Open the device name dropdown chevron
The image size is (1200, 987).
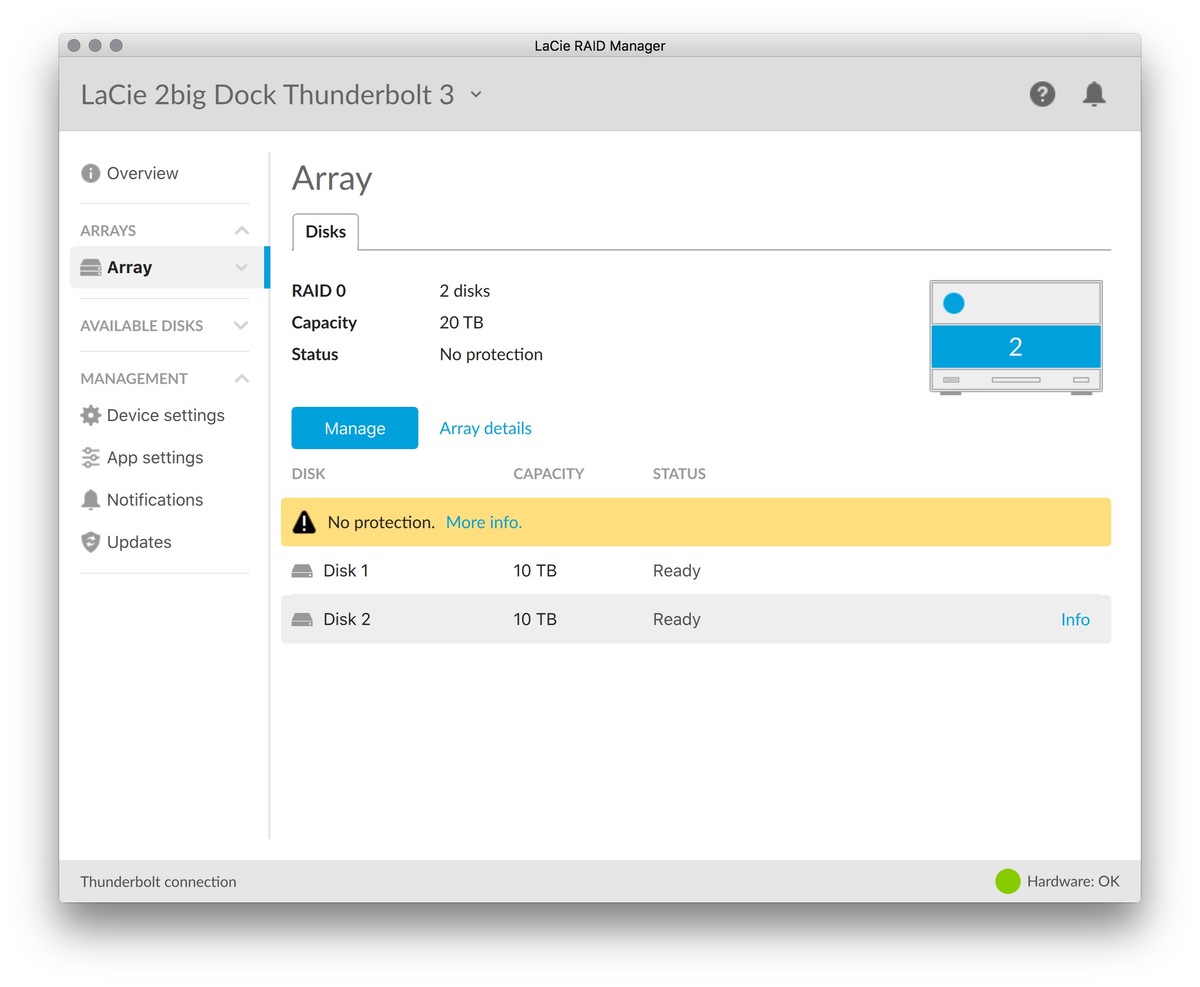[476, 94]
